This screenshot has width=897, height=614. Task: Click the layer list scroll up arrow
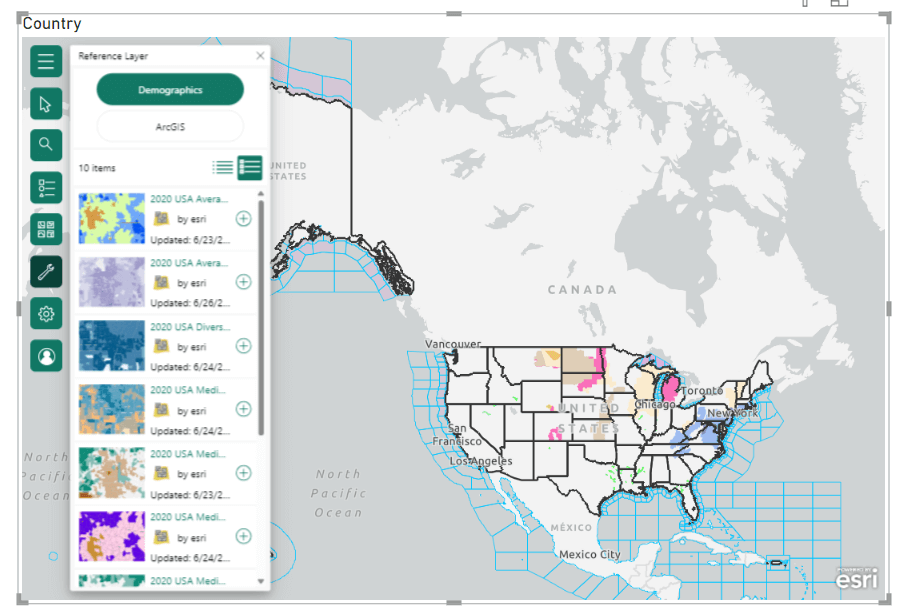tap(261, 194)
